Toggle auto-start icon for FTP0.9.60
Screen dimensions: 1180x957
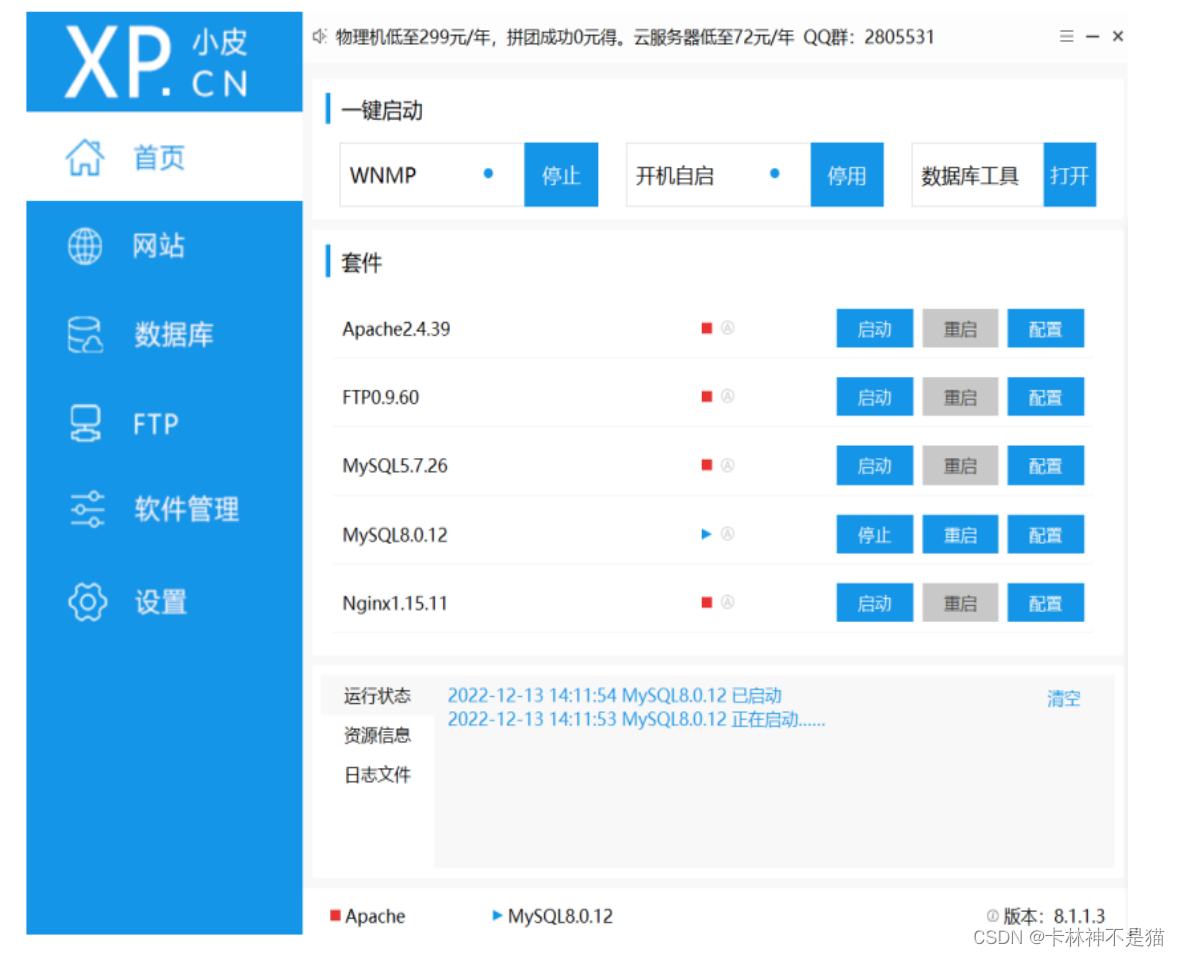pyautogui.click(x=728, y=396)
